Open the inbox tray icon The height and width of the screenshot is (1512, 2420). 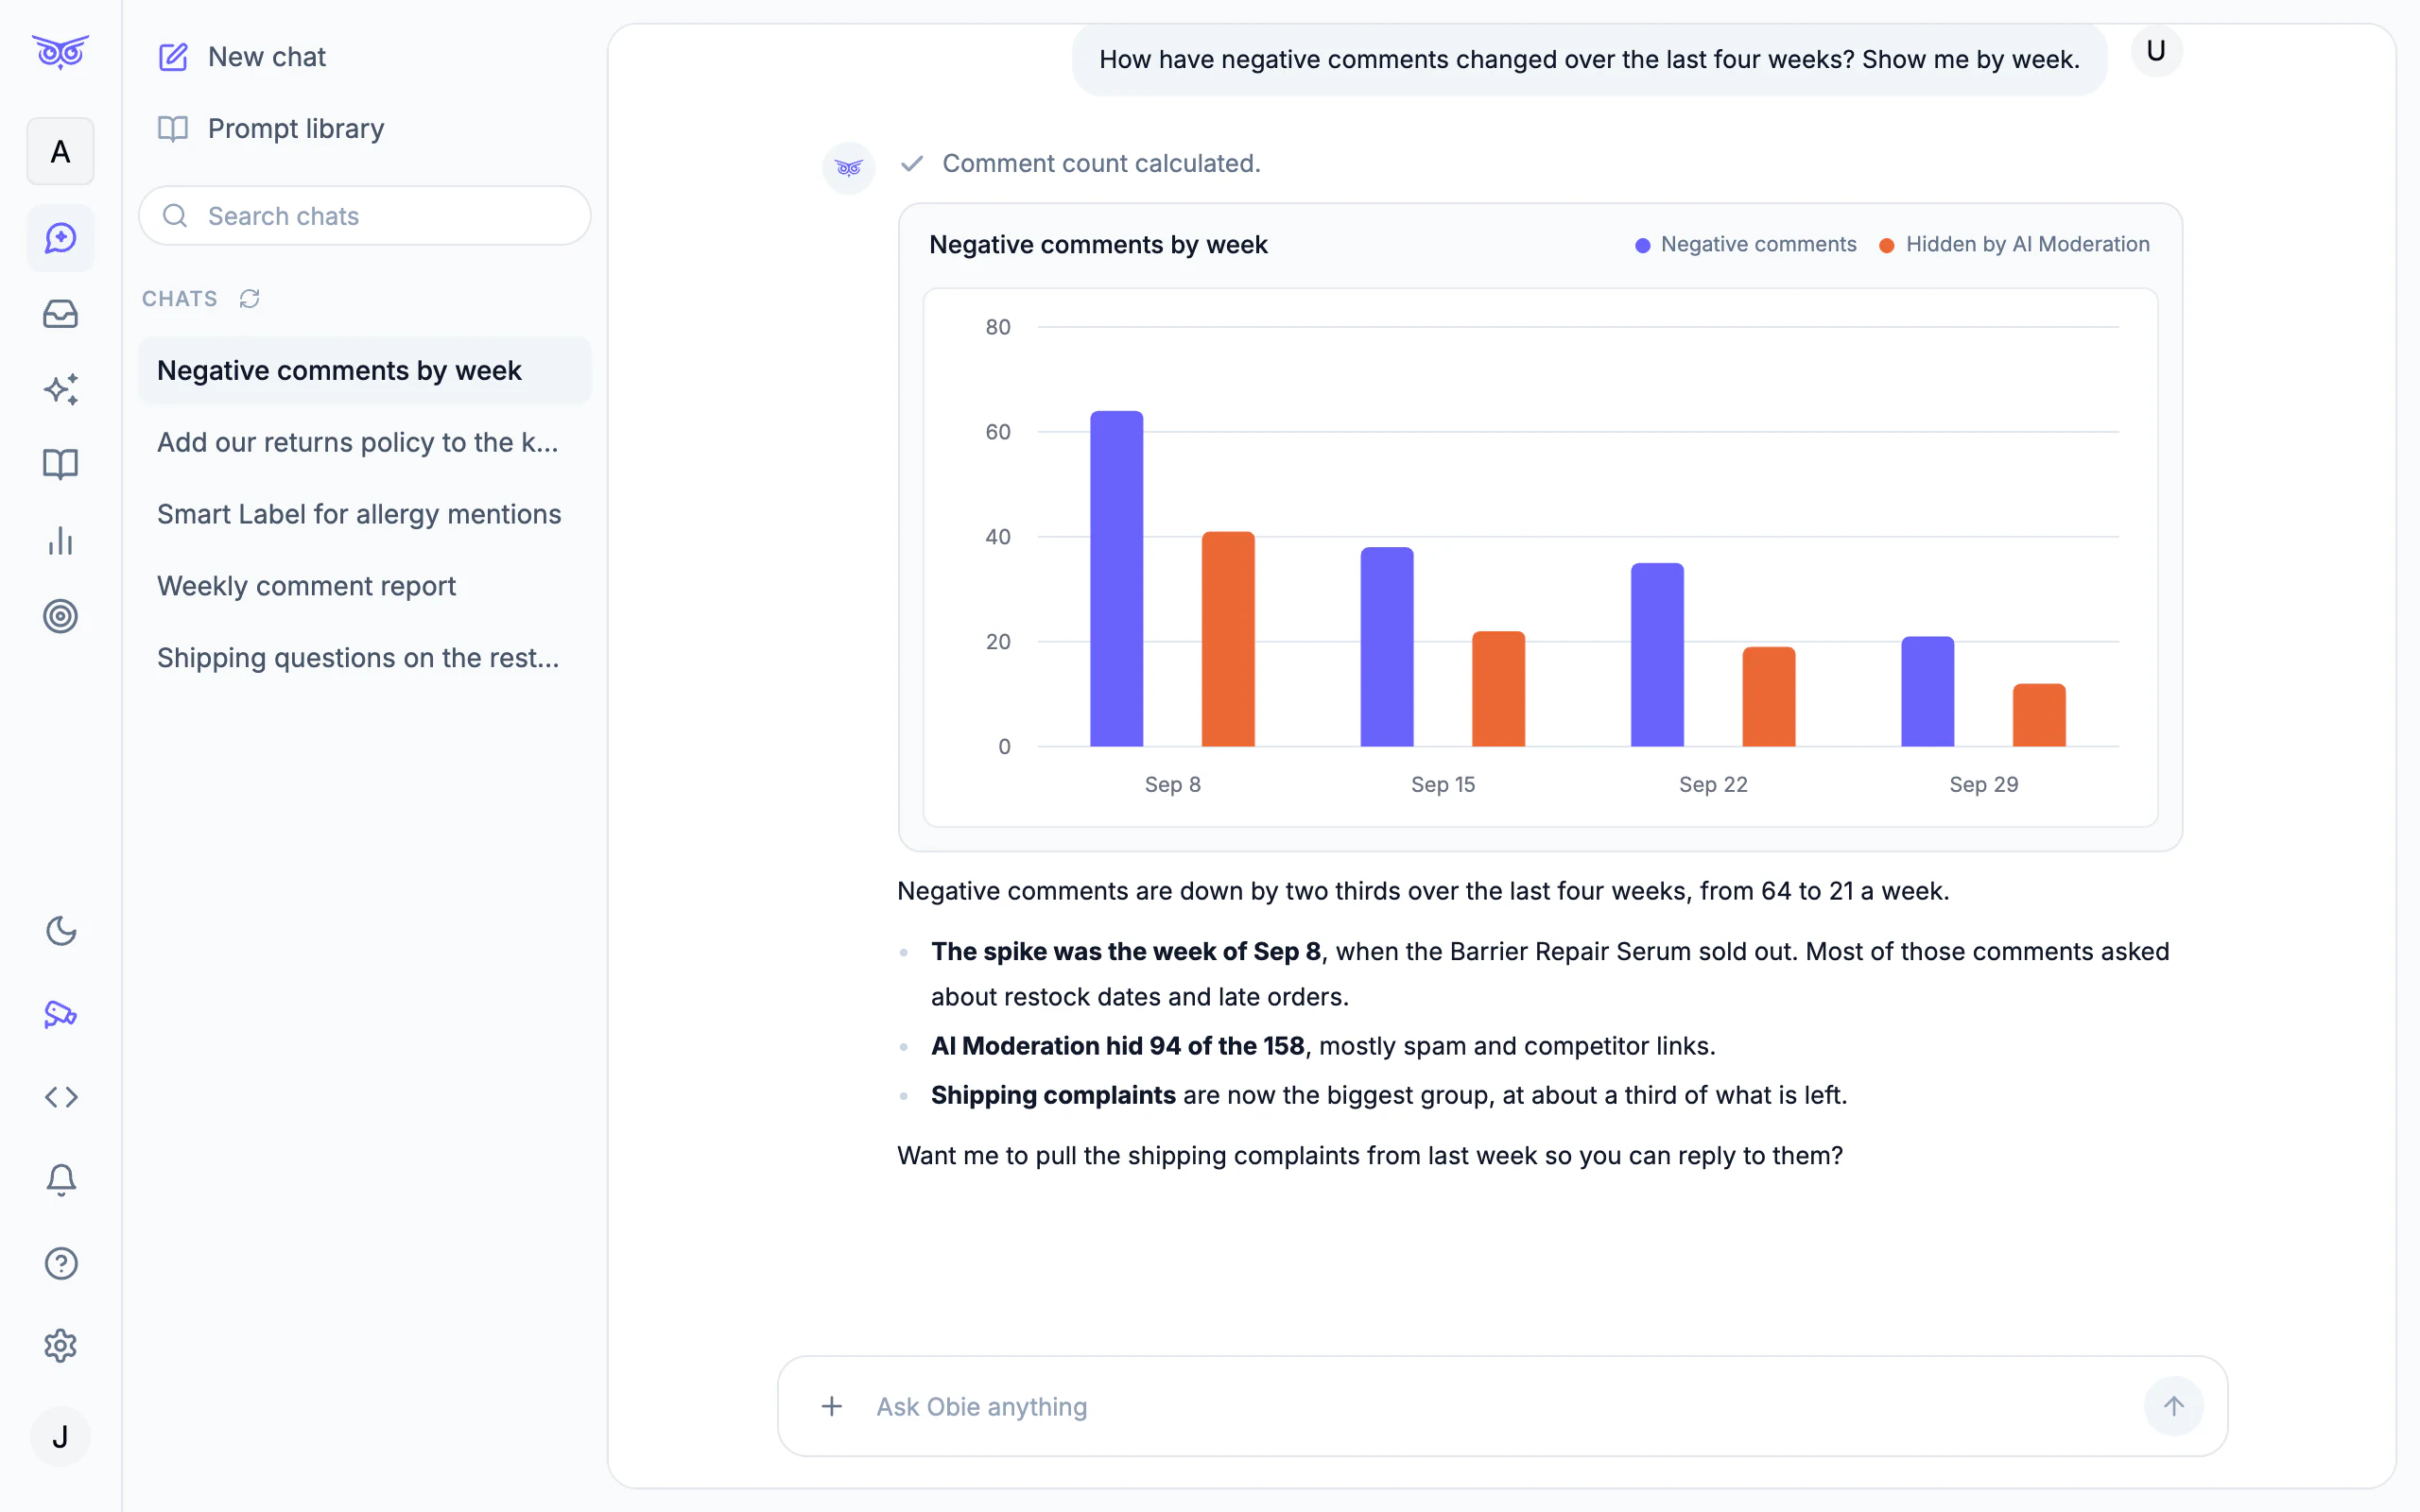tap(60, 314)
